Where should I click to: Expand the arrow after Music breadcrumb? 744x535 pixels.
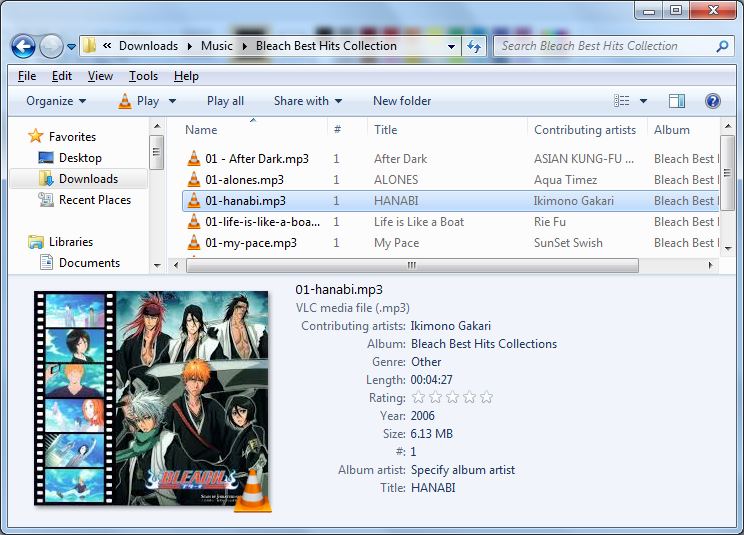(x=245, y=46)
